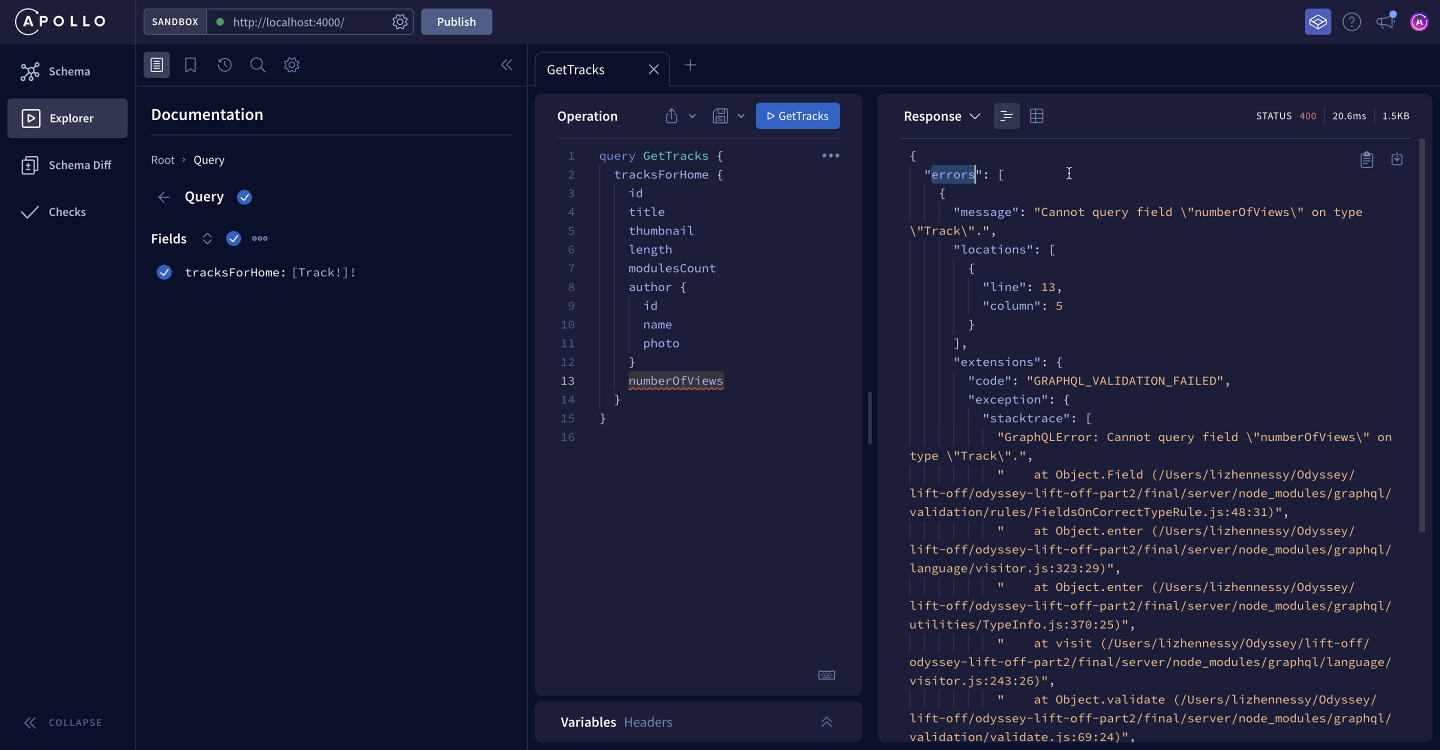
Task: Close the GetTracks tab
Action: point(653,70)
